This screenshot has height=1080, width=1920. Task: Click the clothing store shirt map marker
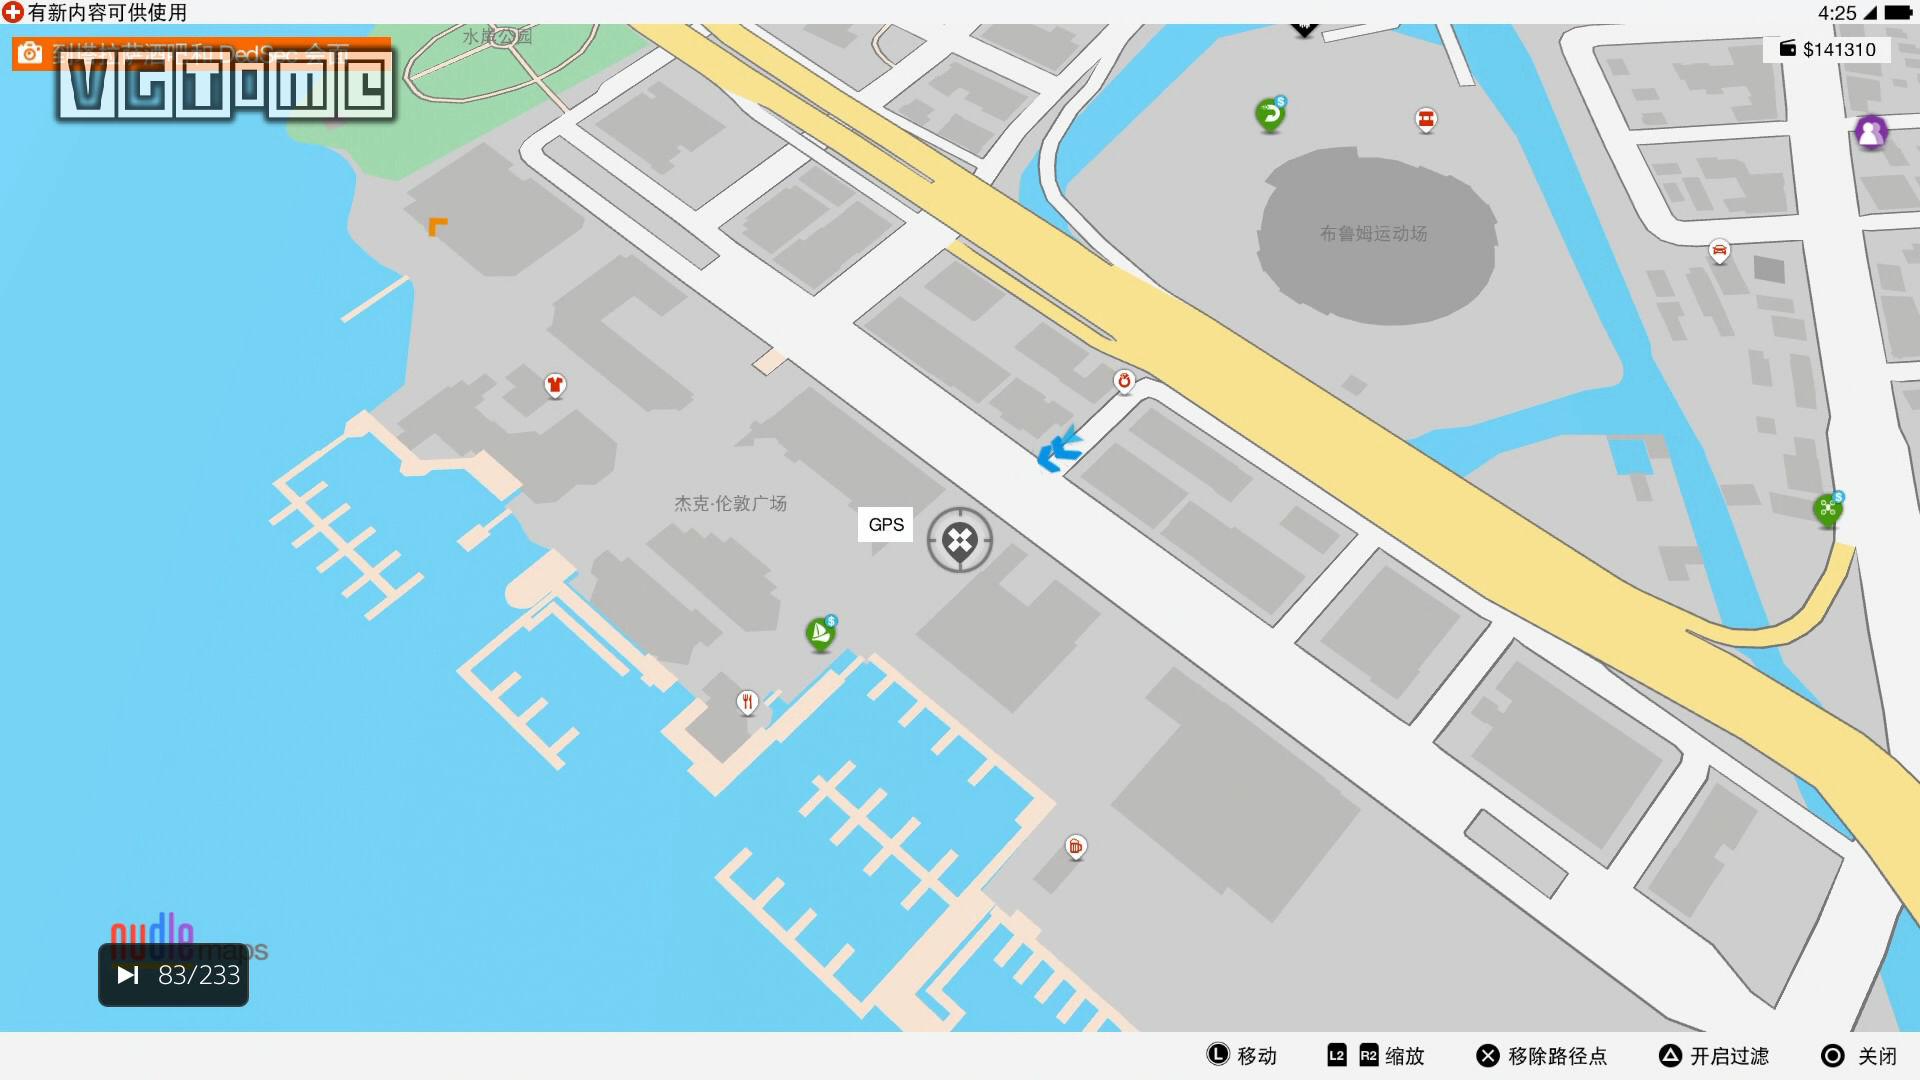(555, 385)
